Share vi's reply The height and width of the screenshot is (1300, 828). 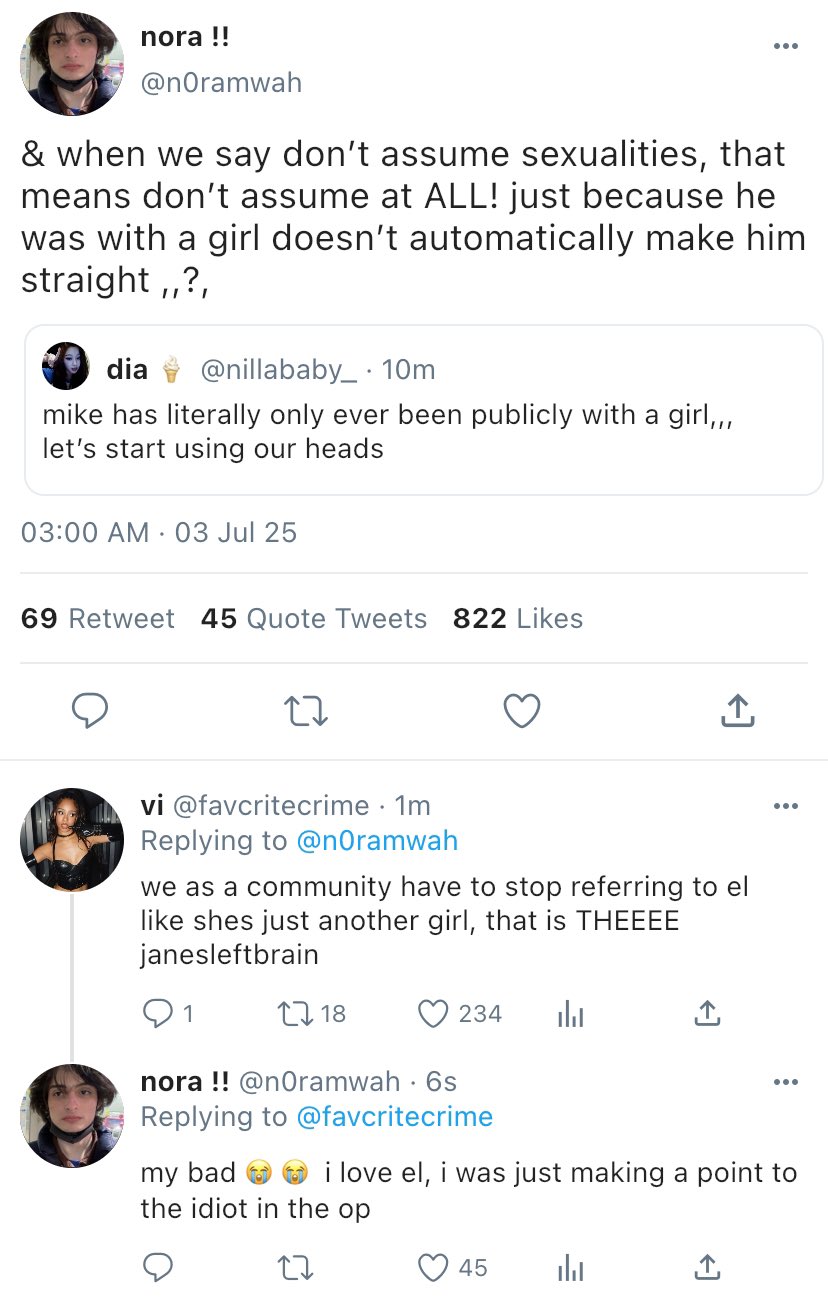point(706,1014)
